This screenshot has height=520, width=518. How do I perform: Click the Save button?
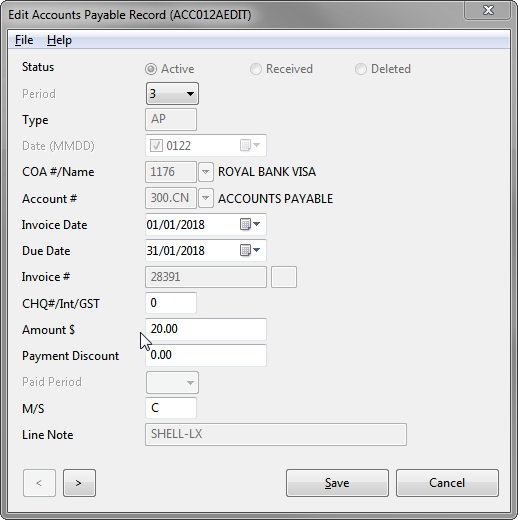point(337,483)
